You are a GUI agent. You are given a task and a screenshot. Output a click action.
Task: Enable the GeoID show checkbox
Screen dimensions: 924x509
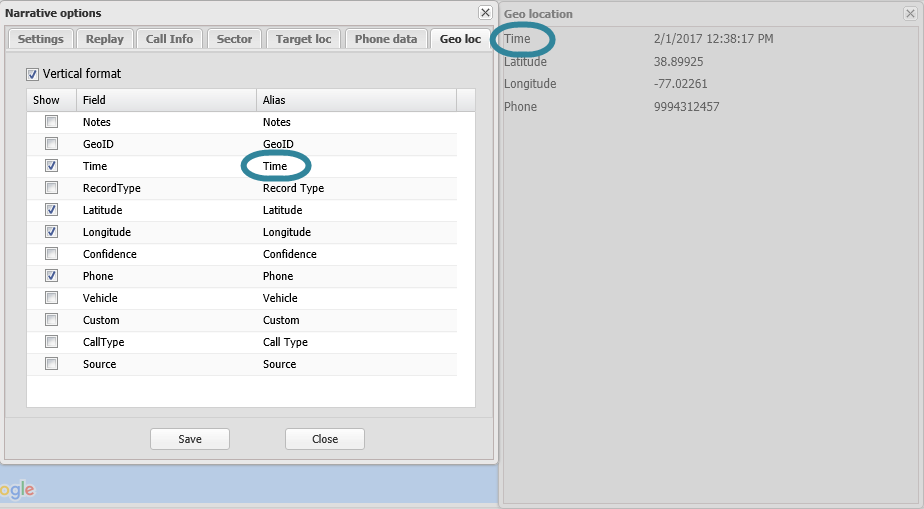point(51,144)
